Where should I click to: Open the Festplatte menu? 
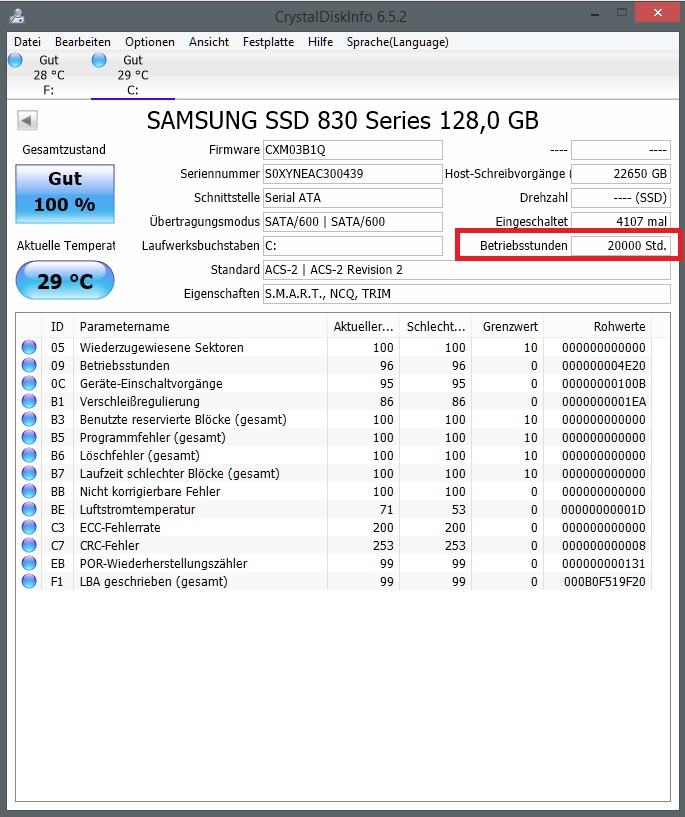tap(268, 42)
